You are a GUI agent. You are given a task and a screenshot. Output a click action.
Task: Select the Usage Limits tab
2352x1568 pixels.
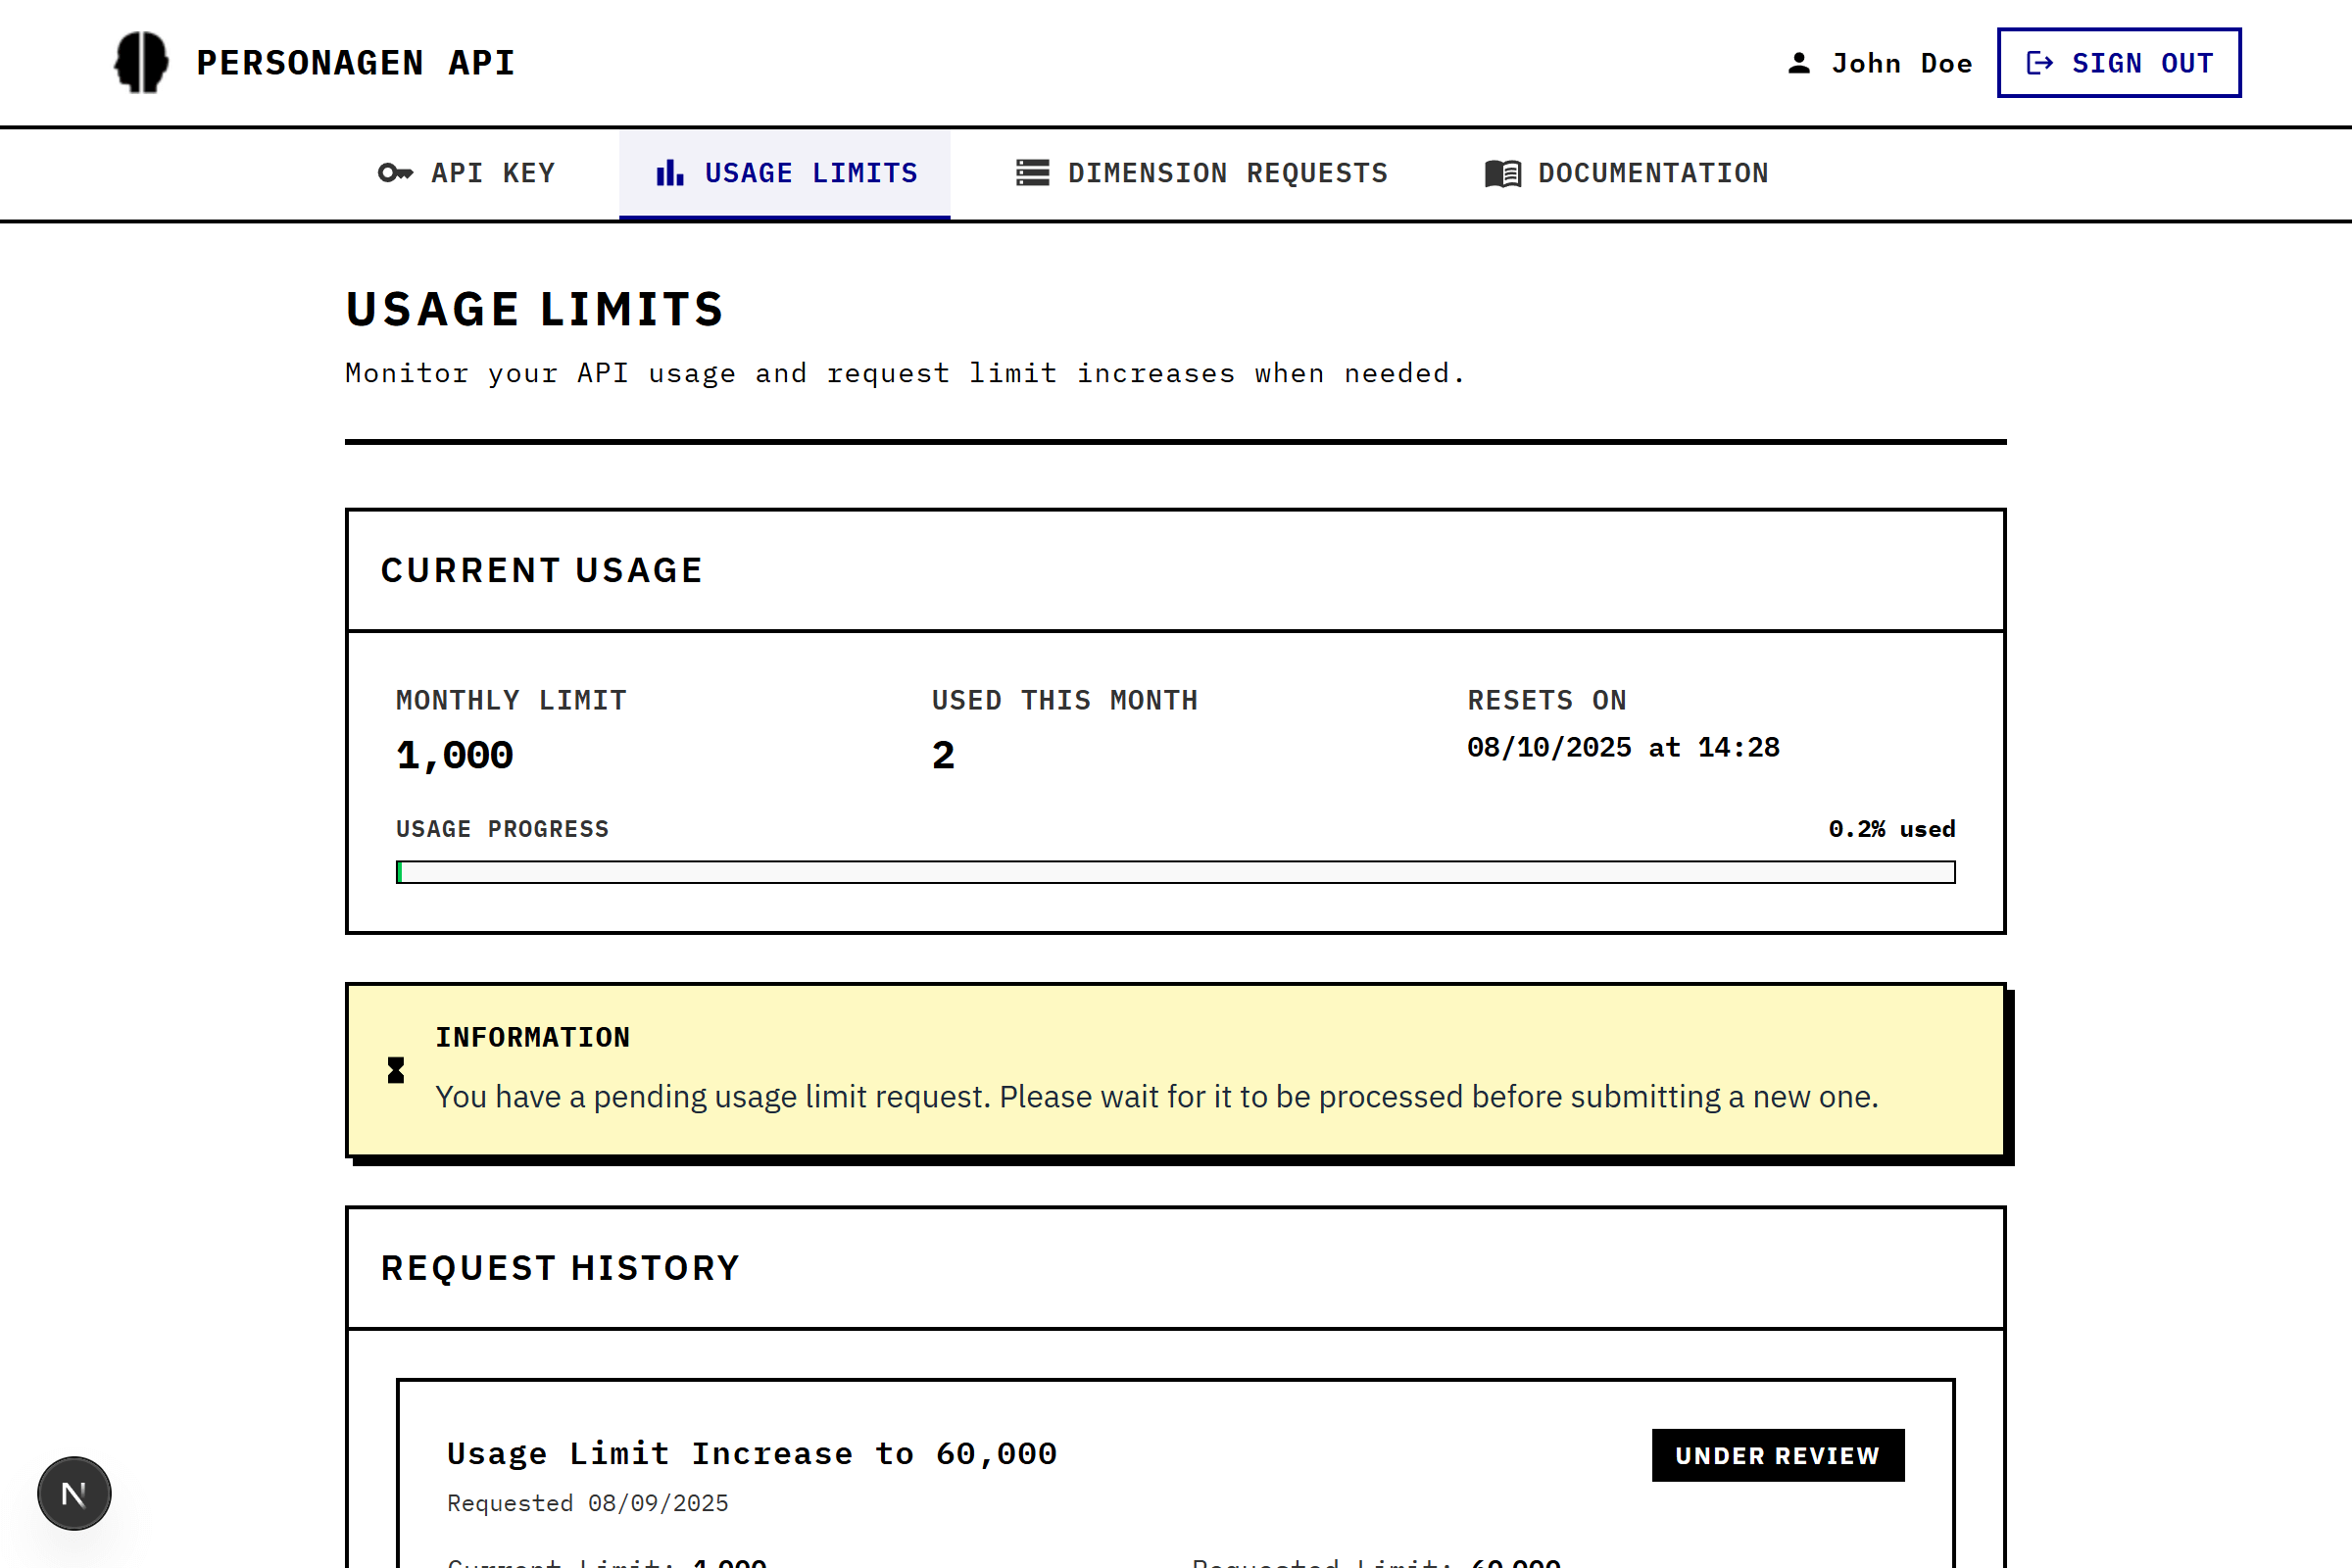tap(785, 173)
